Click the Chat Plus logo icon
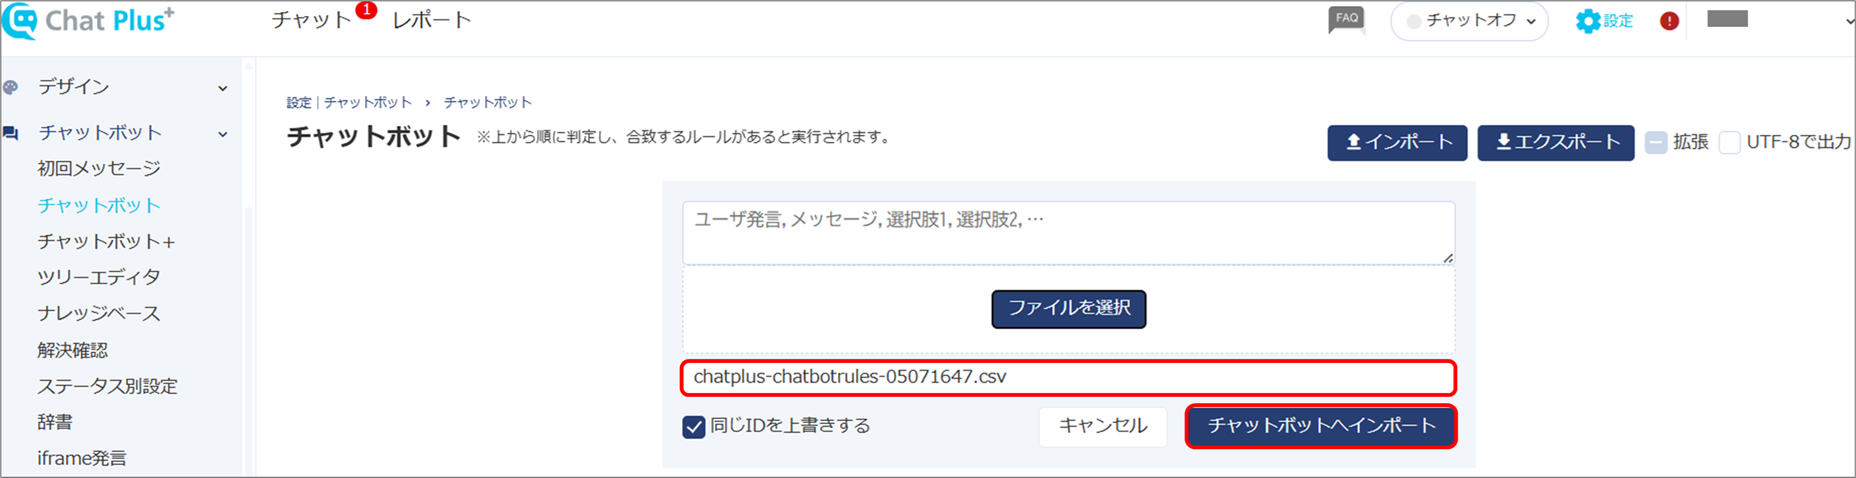This screenshot has width=1856, height=478. [20, 21]
